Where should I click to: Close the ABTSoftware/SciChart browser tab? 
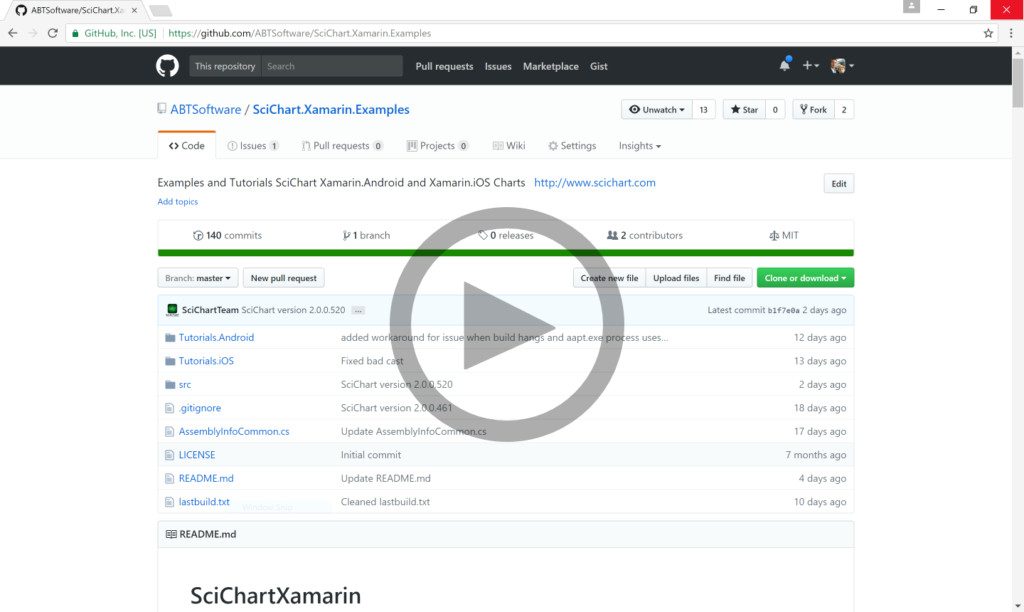(x=134, y=10)
